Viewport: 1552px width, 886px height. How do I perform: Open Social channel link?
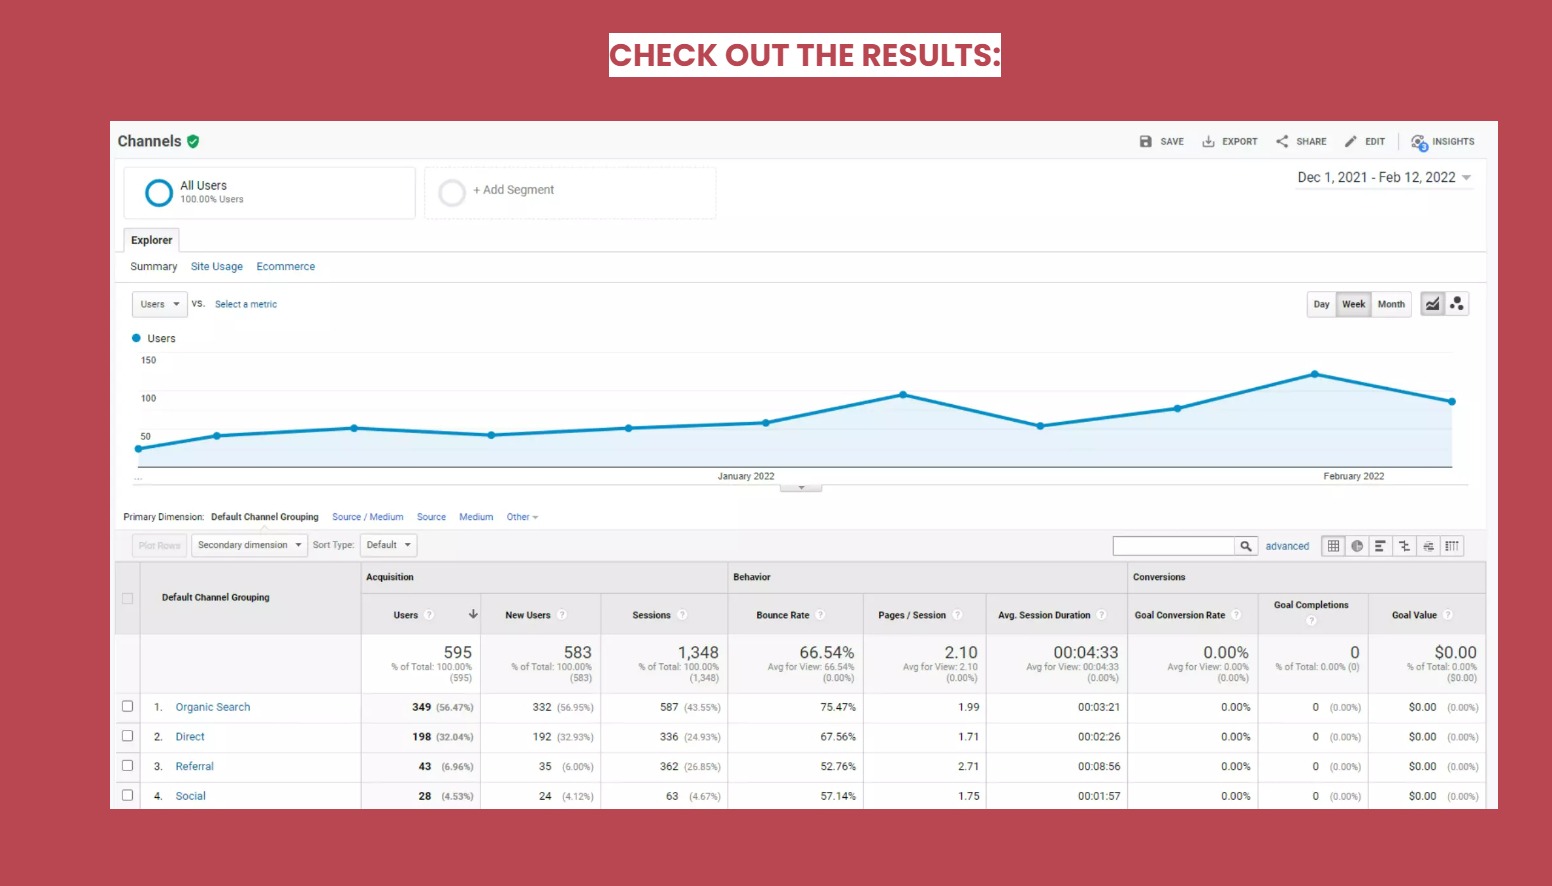(191, 797)
